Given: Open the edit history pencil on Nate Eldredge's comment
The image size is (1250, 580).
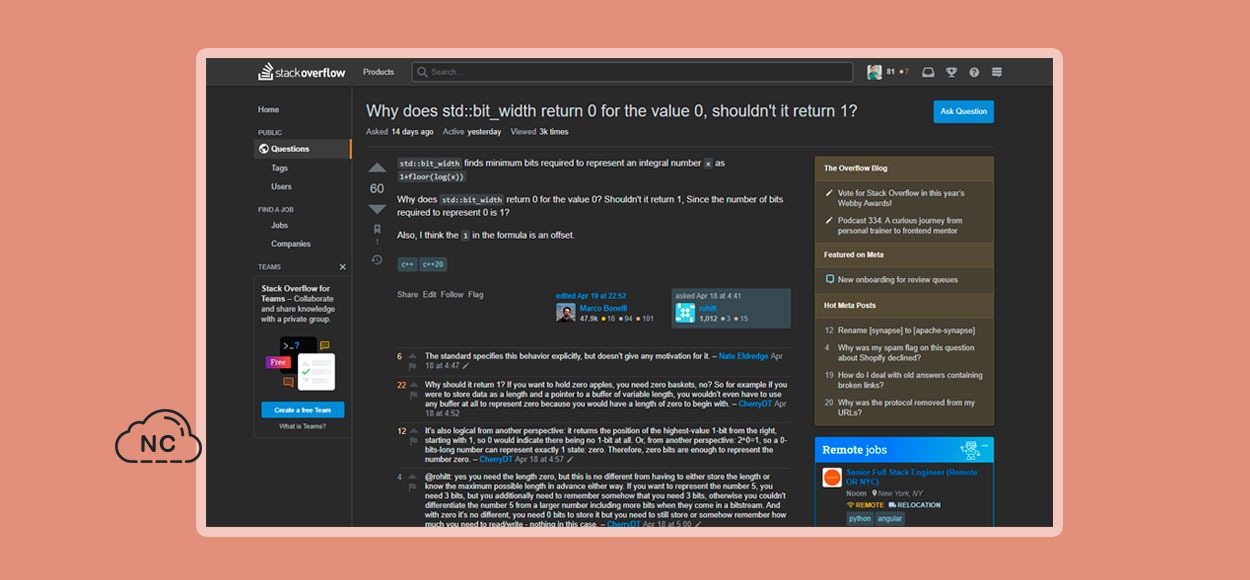Looking at the screenshot, I should tap(465, 366).
